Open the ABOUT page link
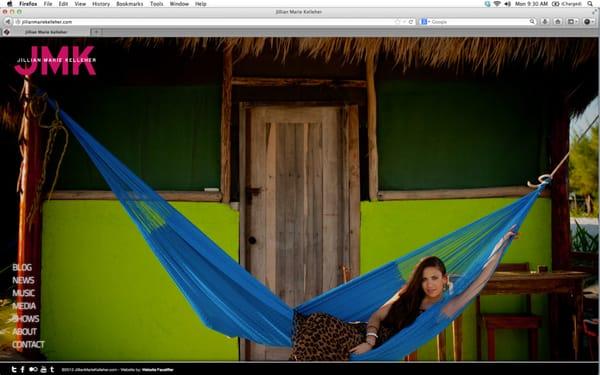The height and width of the screenshot is (375, 600). [24, 331]
